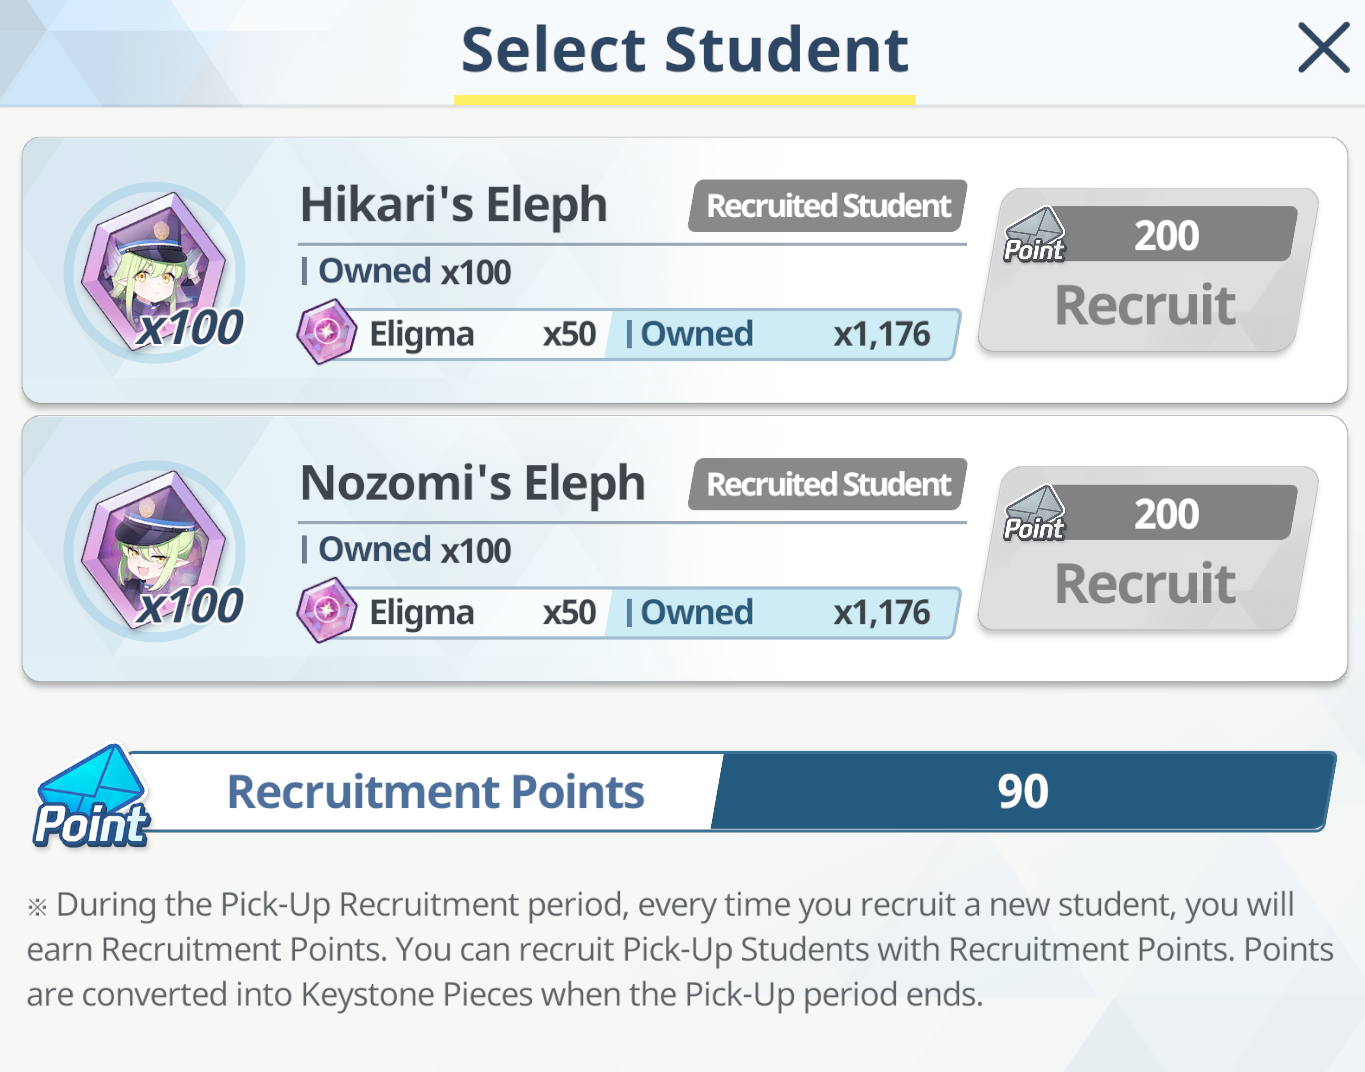Click the Point envelope icon on Nozomi's Recruit button
This screenshot has height=1072, width=1365.
1034,513
